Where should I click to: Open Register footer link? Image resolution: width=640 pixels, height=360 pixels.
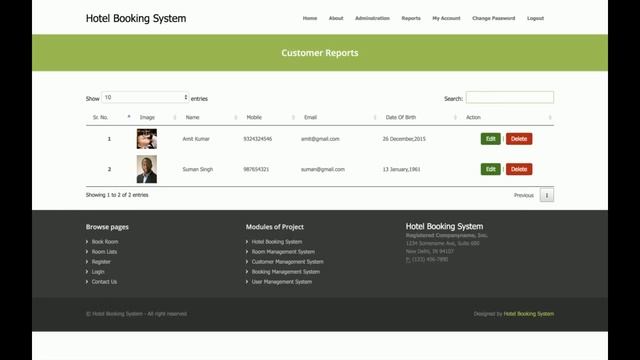pyautogui.click(x=101, y=262)
